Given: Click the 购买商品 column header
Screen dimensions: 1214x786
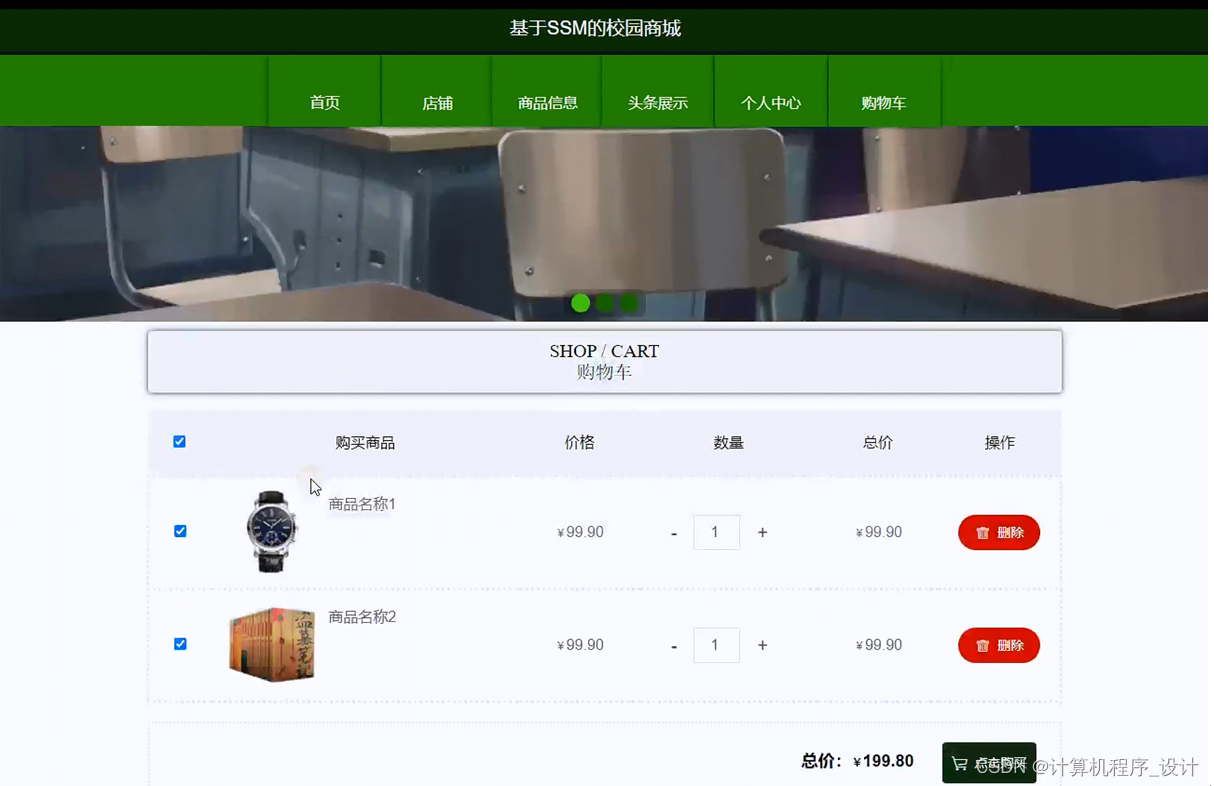Looking at the screenshot, I should click(365, 443).
